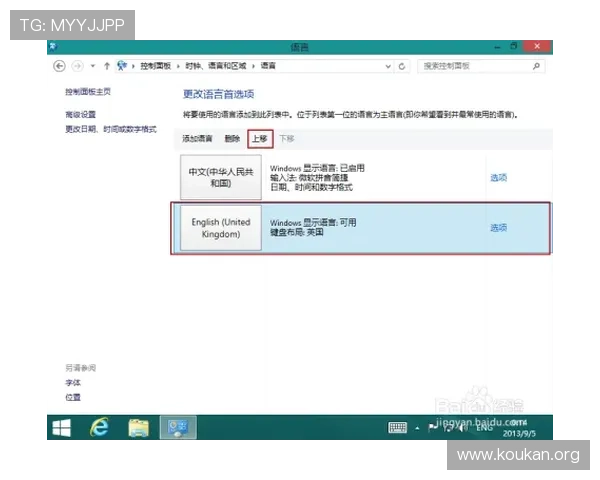Image resolution: width=600 pixels, height=480 pixels.
Task: Open the 控制面板主页 link
Action: [88, 91]
